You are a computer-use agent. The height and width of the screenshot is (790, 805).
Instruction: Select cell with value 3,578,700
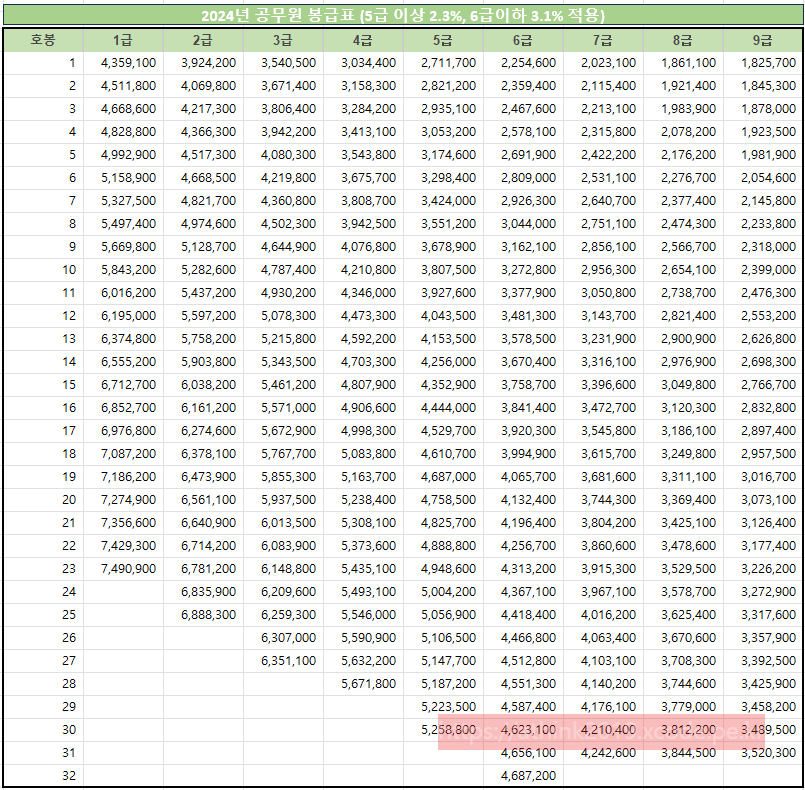coord(683,592)
